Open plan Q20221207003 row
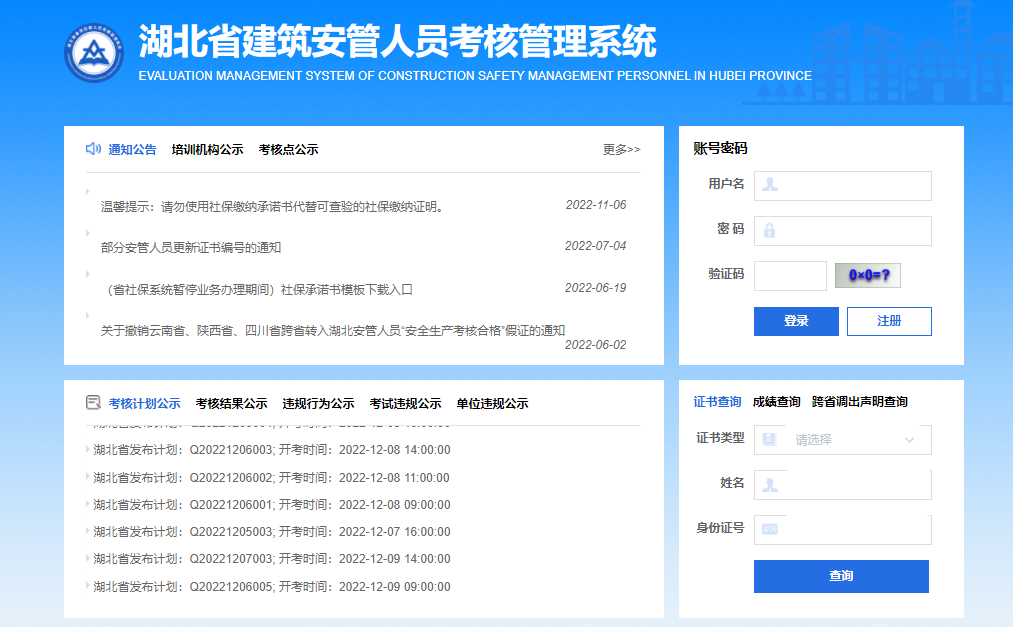 pos(272,559)
